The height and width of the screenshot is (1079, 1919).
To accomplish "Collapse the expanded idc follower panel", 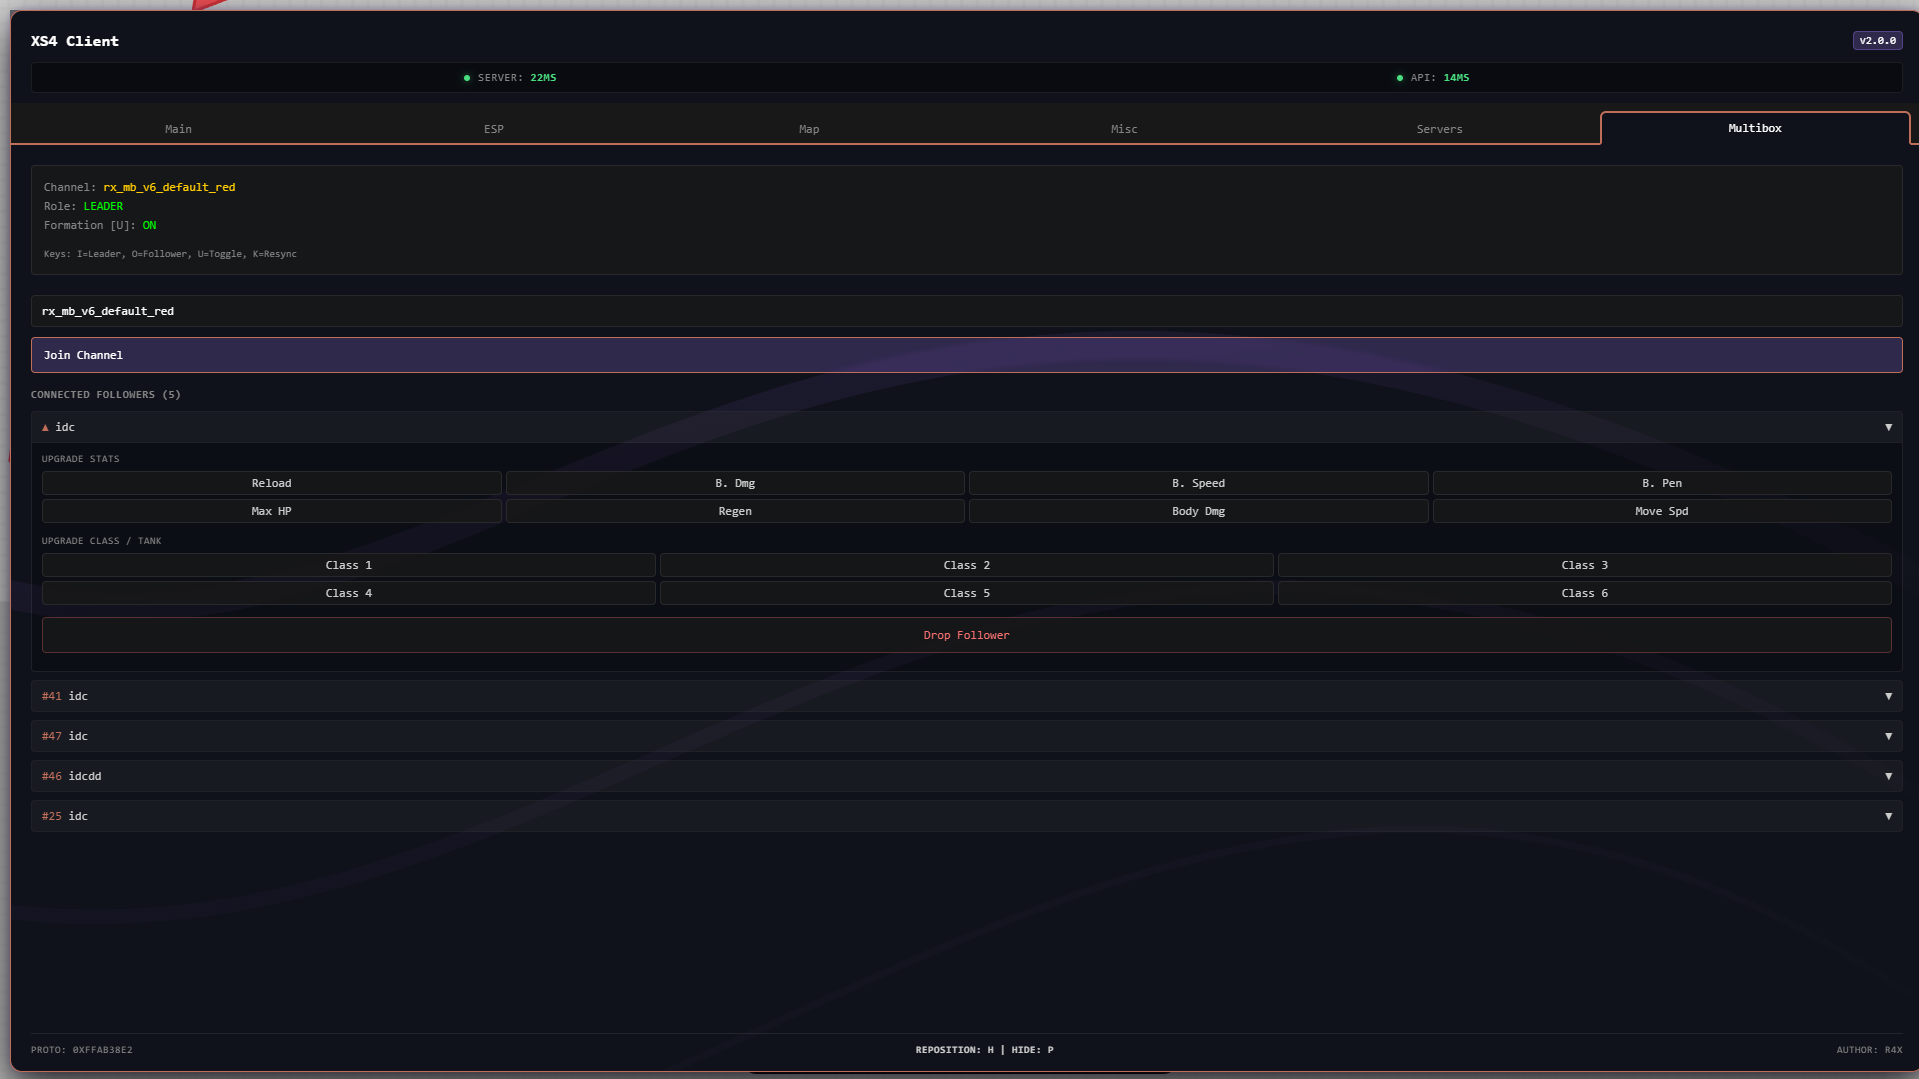I will coord(1888,427).
